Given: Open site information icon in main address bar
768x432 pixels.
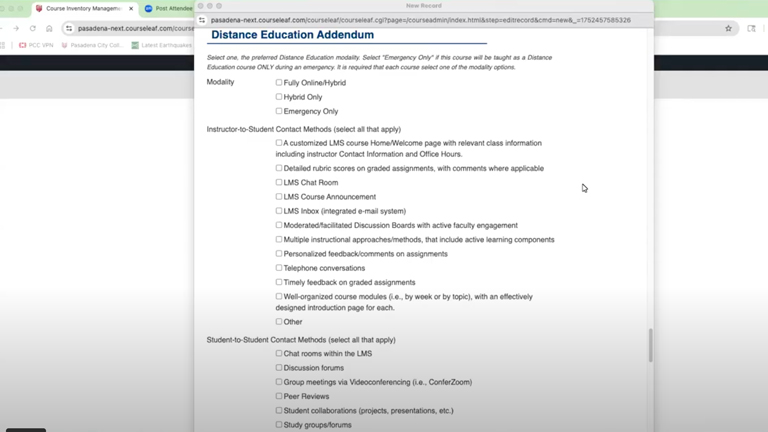Looking at the screenshot, I should click(x=69, y=28).
